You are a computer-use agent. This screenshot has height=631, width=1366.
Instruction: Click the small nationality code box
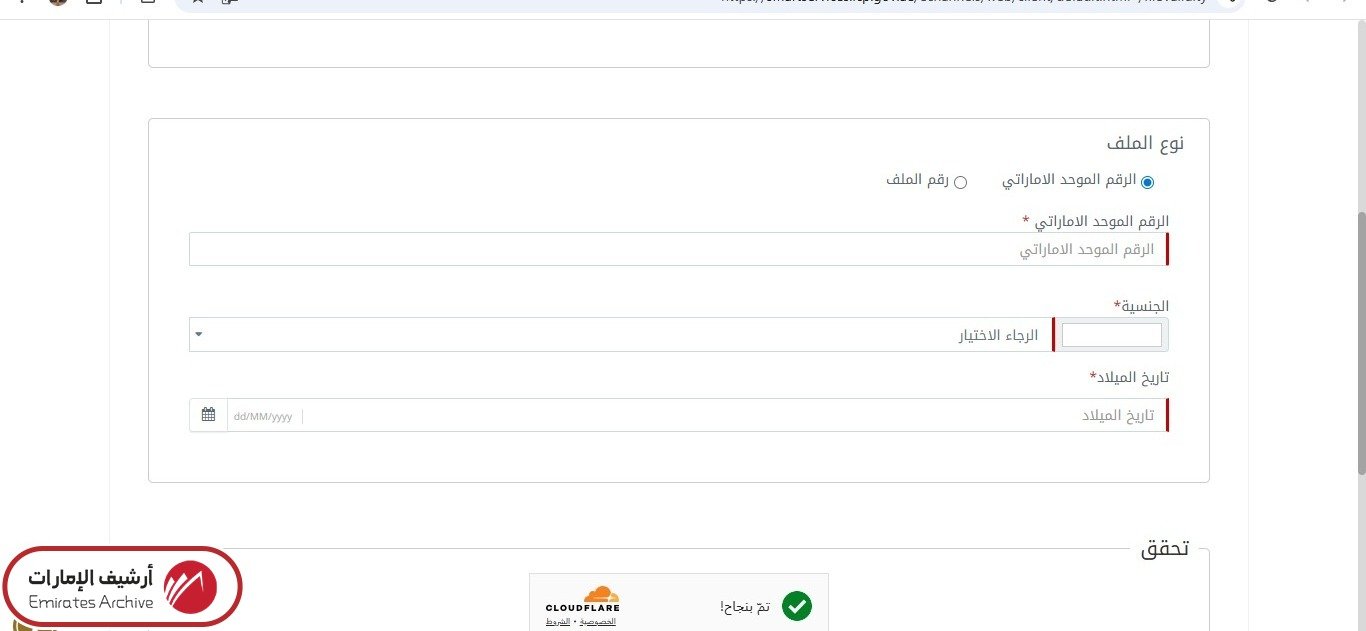pyautogui.click(x=1111, y=335)
